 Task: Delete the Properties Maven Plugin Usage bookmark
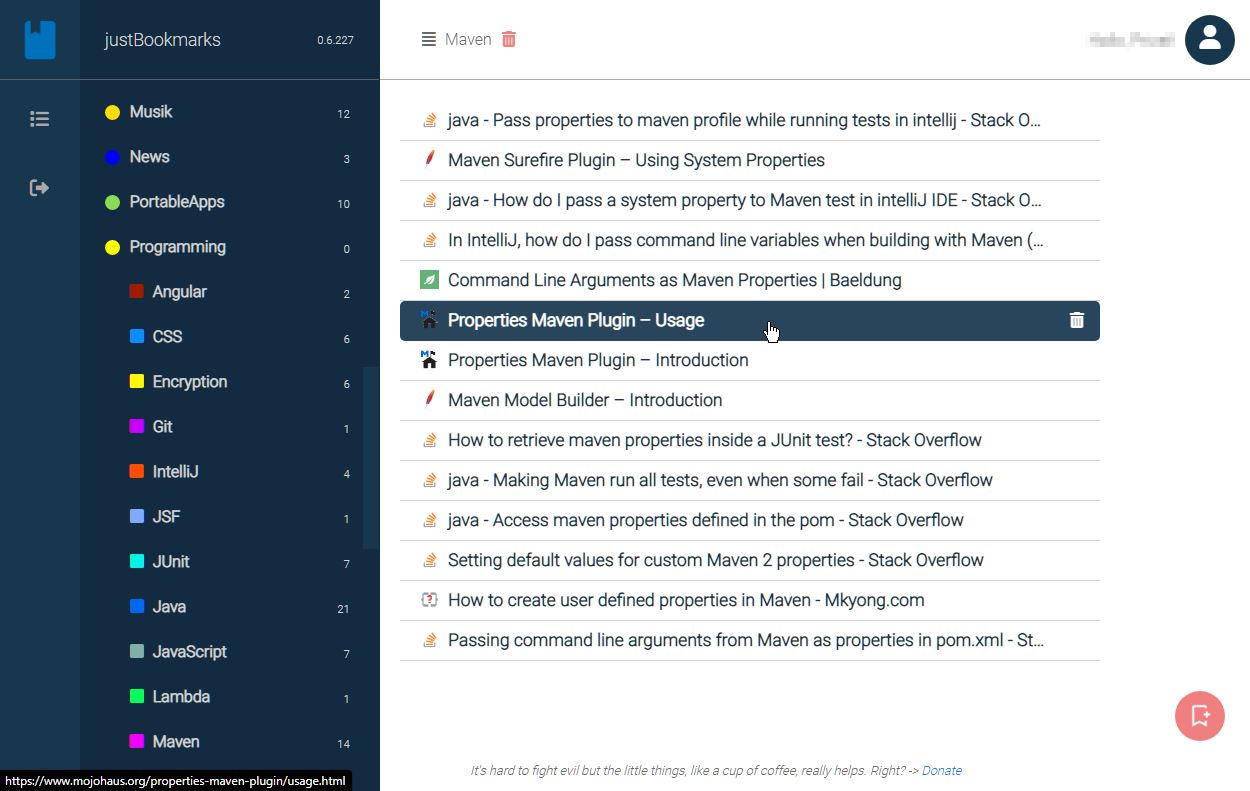pyautogui.click(x=1076, y=320)
